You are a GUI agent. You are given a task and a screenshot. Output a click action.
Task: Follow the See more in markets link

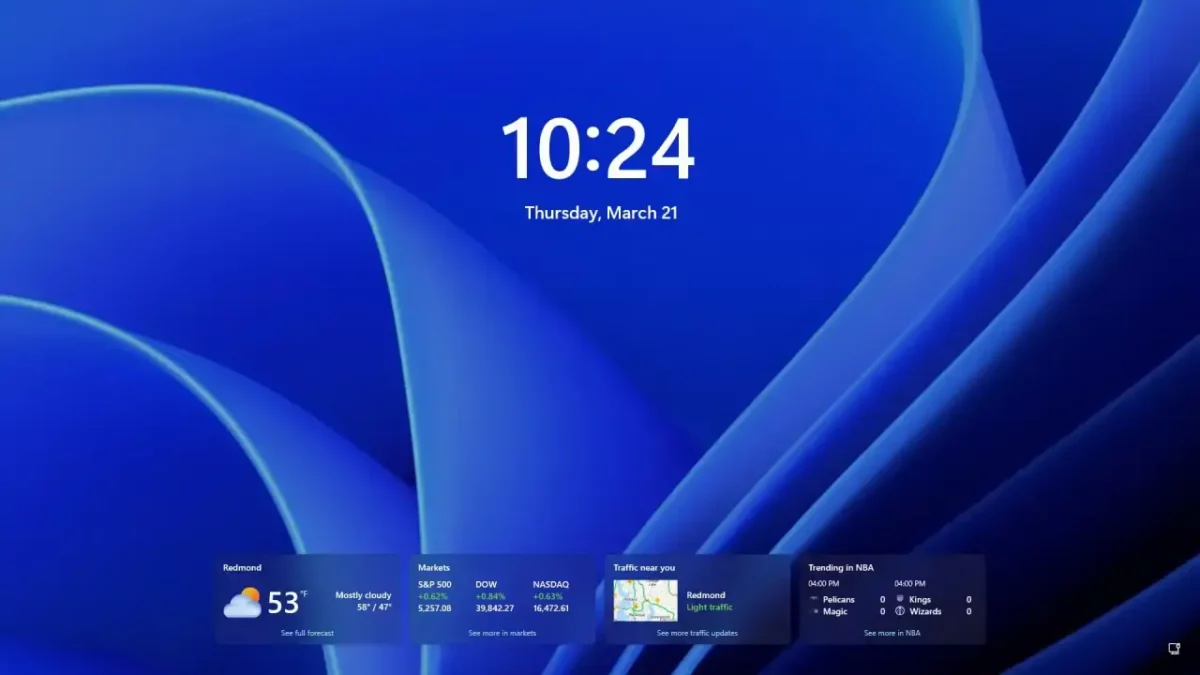(x=502, y=633)
